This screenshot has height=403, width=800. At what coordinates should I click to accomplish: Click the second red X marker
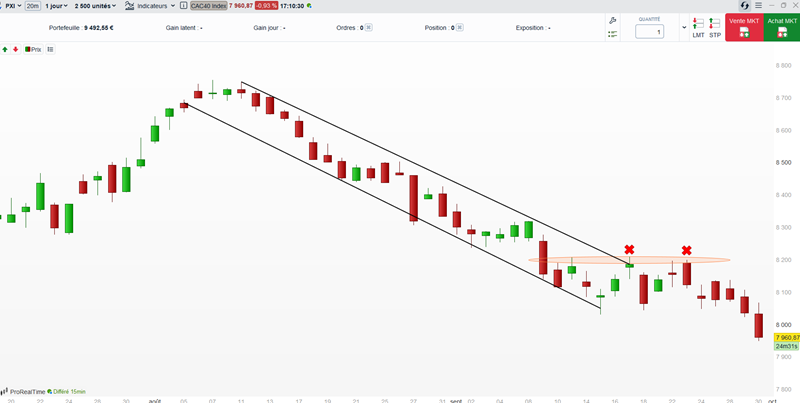coord(687,250)
